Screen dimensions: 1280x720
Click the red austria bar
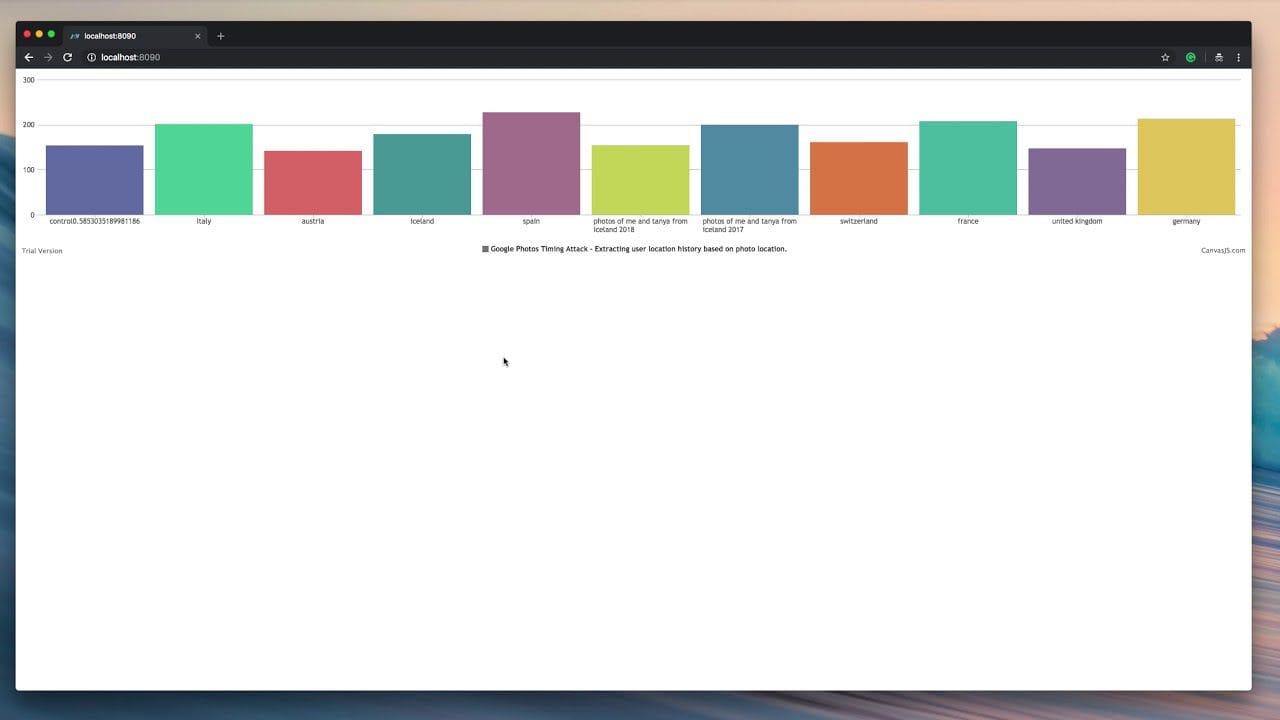313,183
